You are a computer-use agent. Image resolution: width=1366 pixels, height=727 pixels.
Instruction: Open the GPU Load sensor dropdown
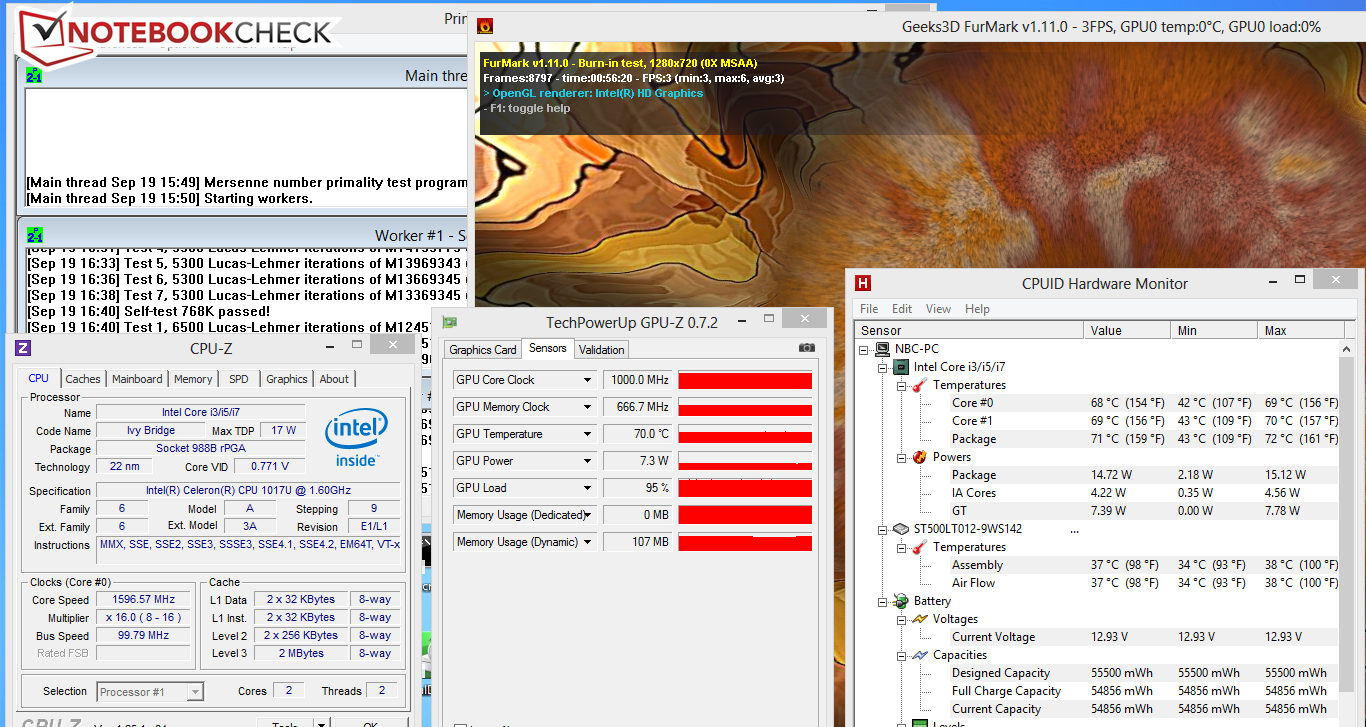click(x=588, y=488)
